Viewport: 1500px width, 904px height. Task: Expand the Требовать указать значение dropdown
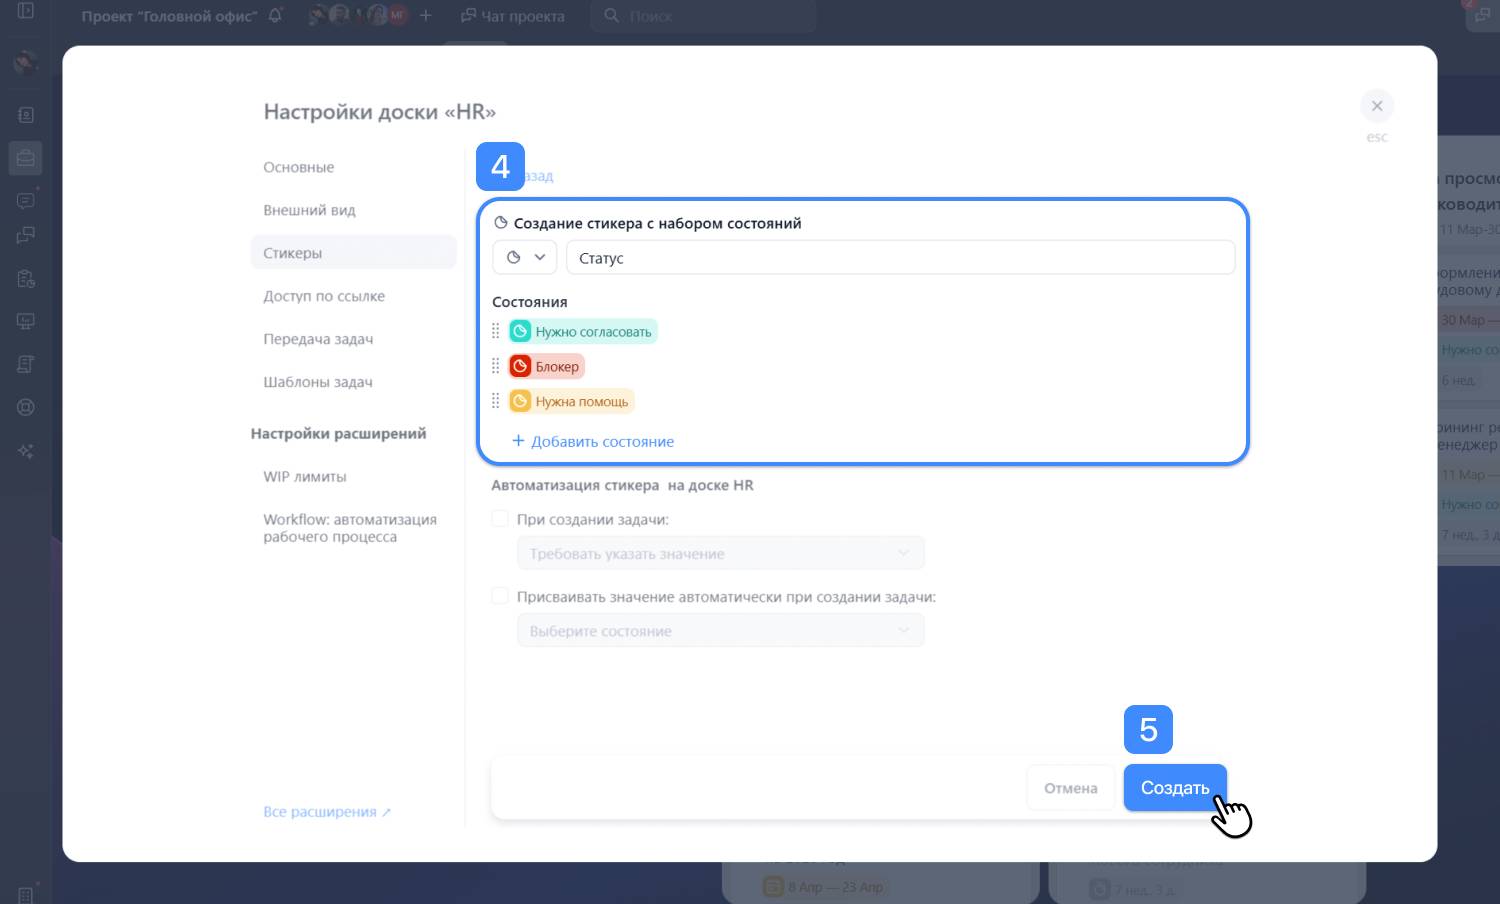(720, 554)
